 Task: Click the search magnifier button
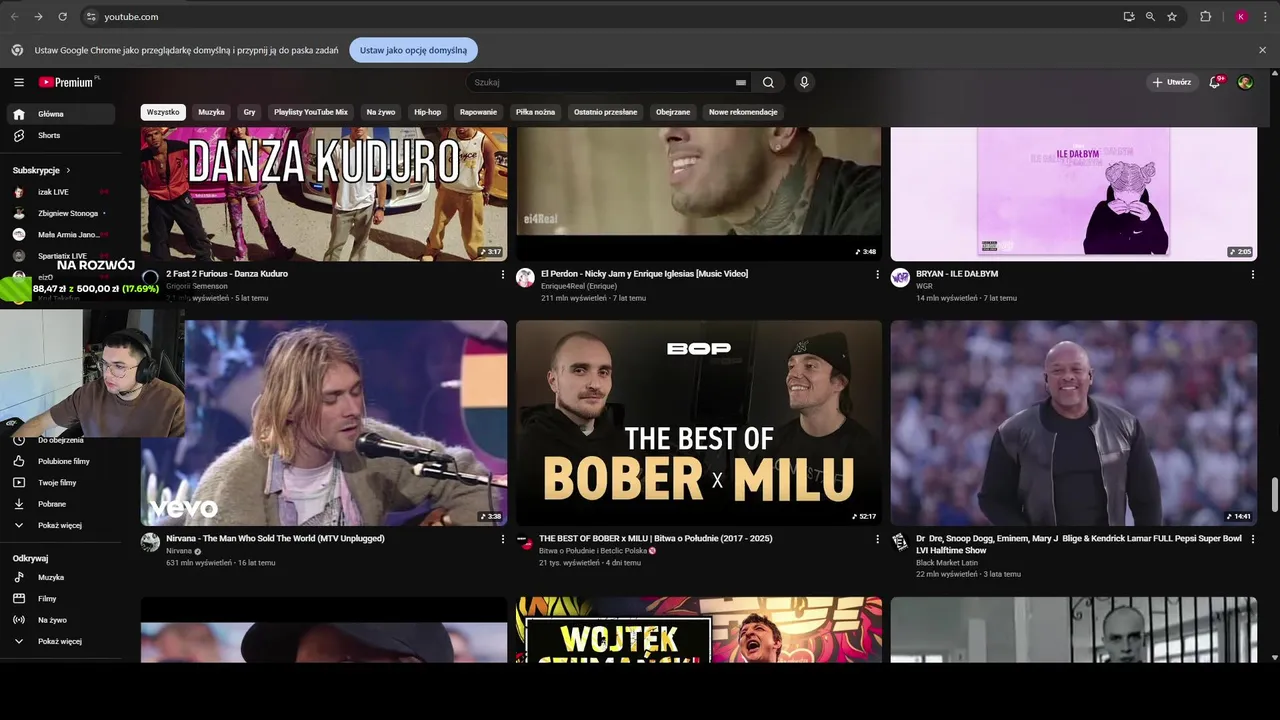pyautogui.click(x=768, y=83)
